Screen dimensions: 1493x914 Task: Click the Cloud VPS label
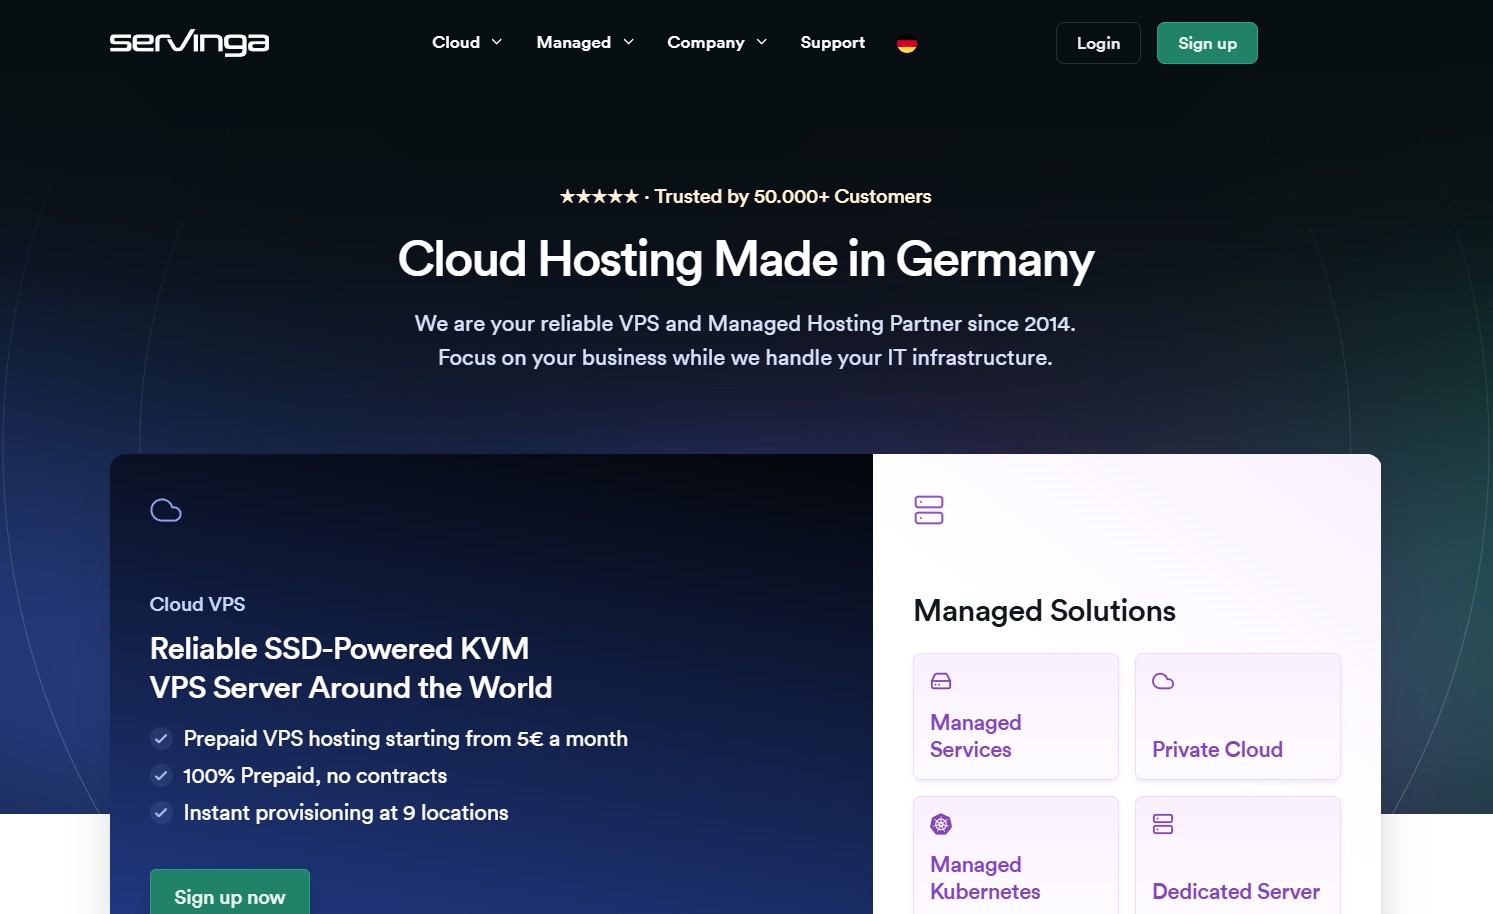pyautogui.click(x=197, y=604)
